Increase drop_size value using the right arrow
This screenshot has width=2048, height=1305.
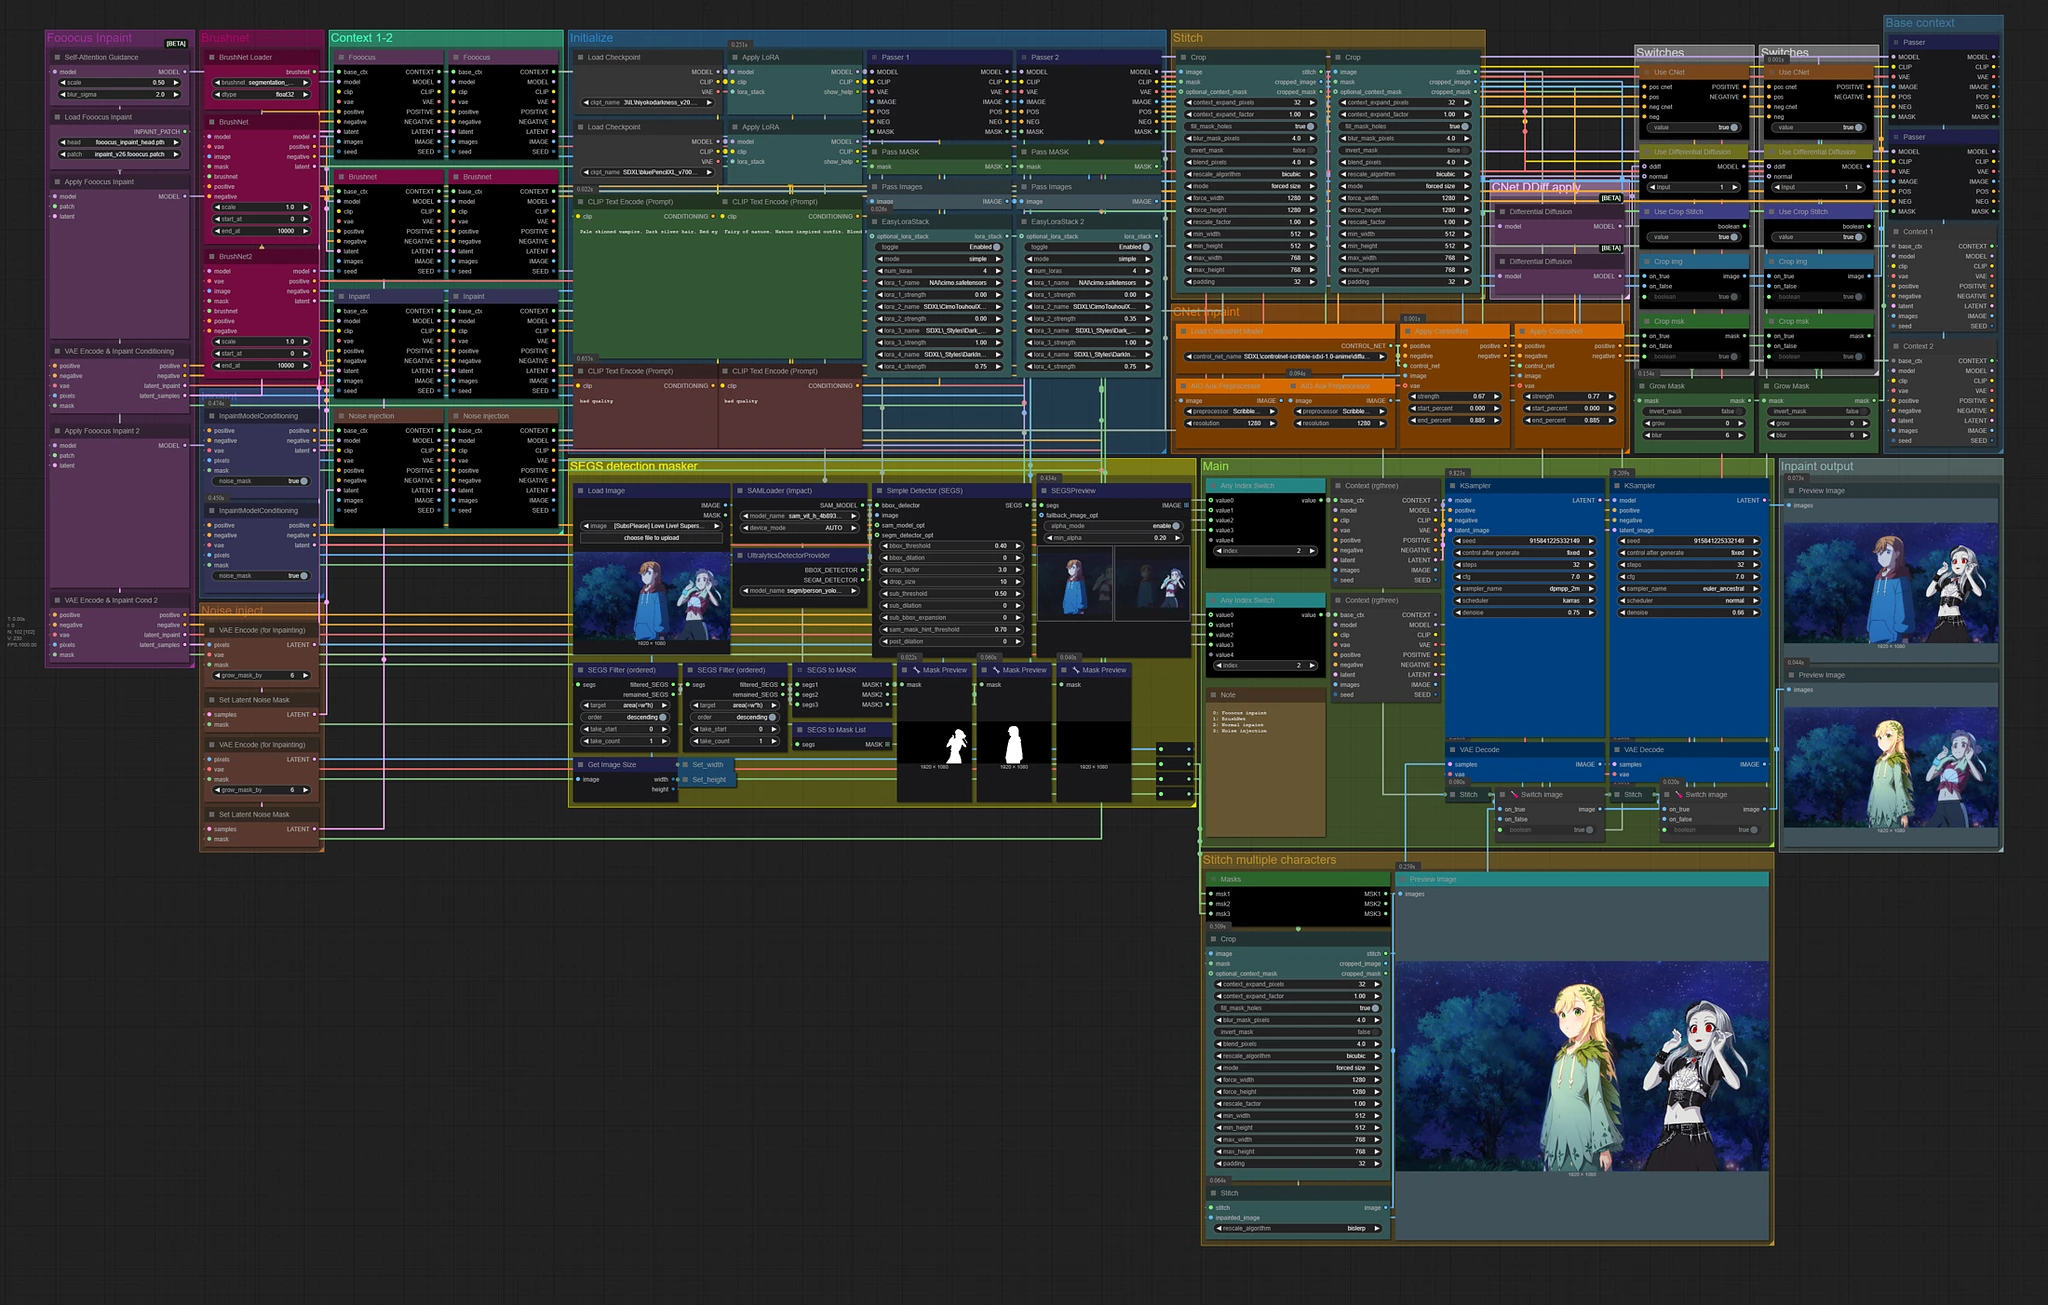(x=1019, y=582)
